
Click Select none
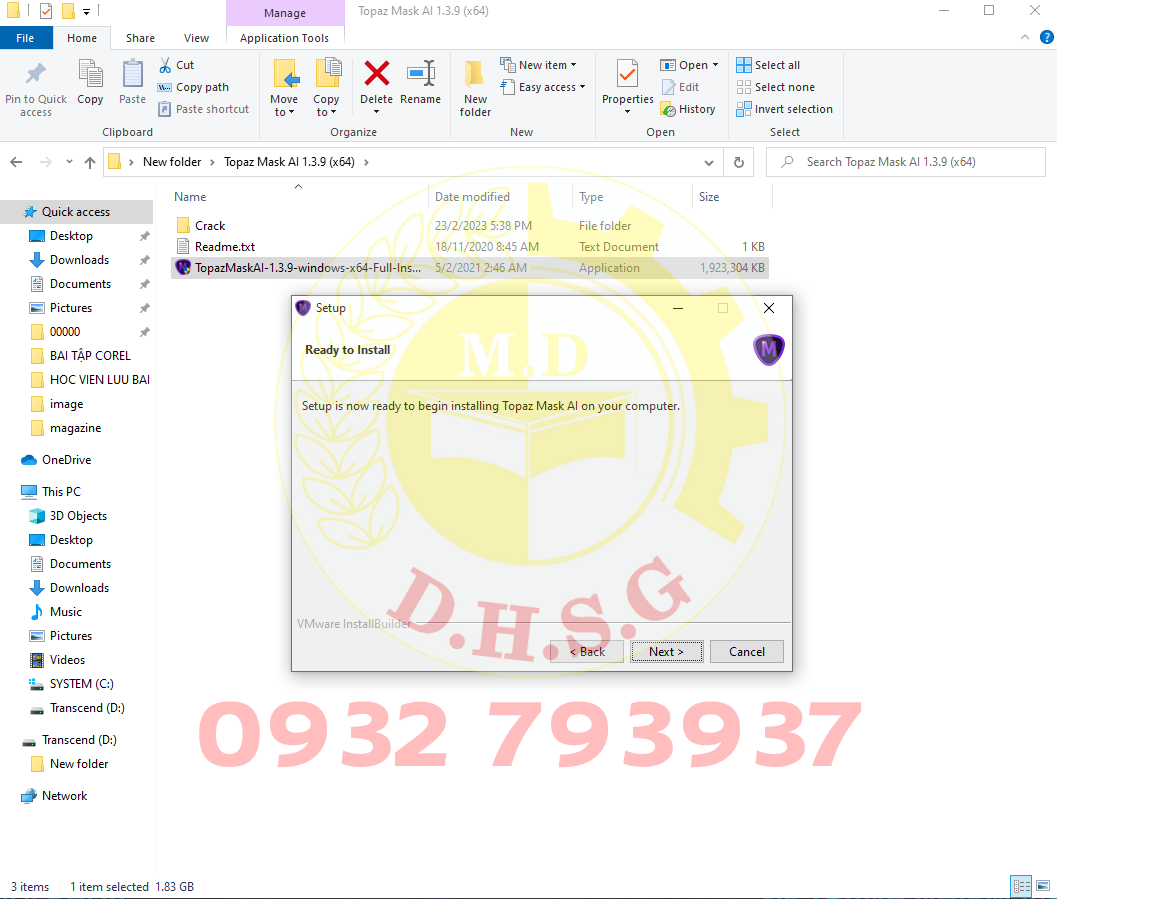click(x=776, y=87)
